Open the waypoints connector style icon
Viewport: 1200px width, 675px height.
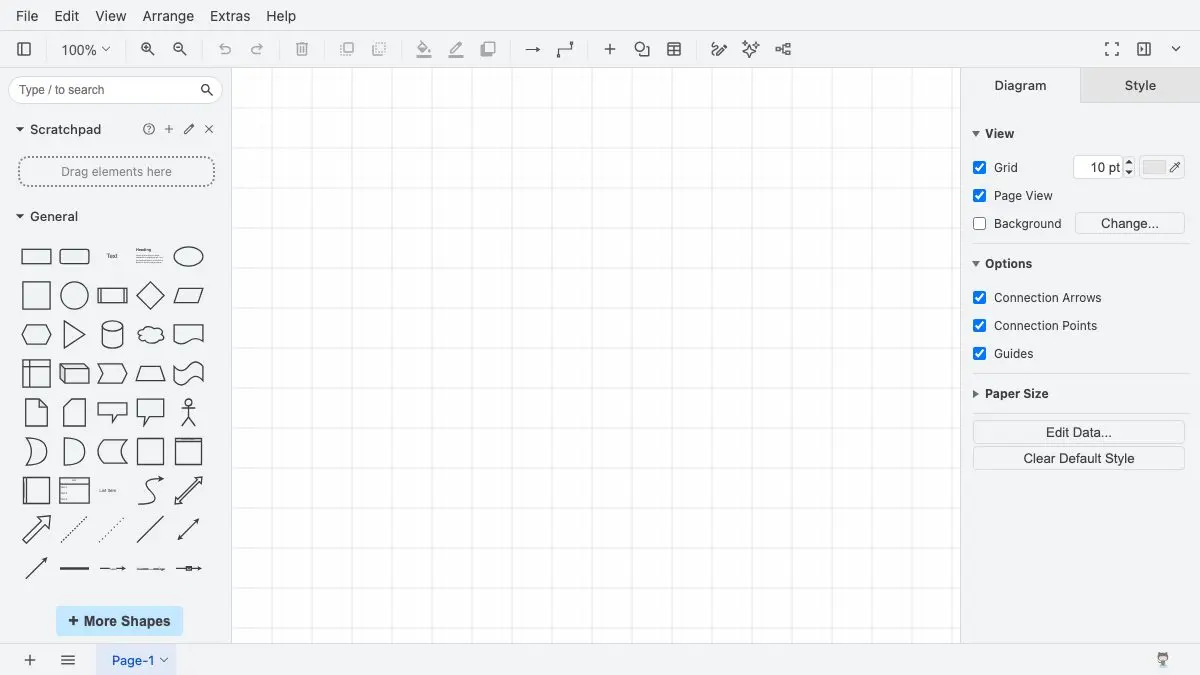pos(565,49)
